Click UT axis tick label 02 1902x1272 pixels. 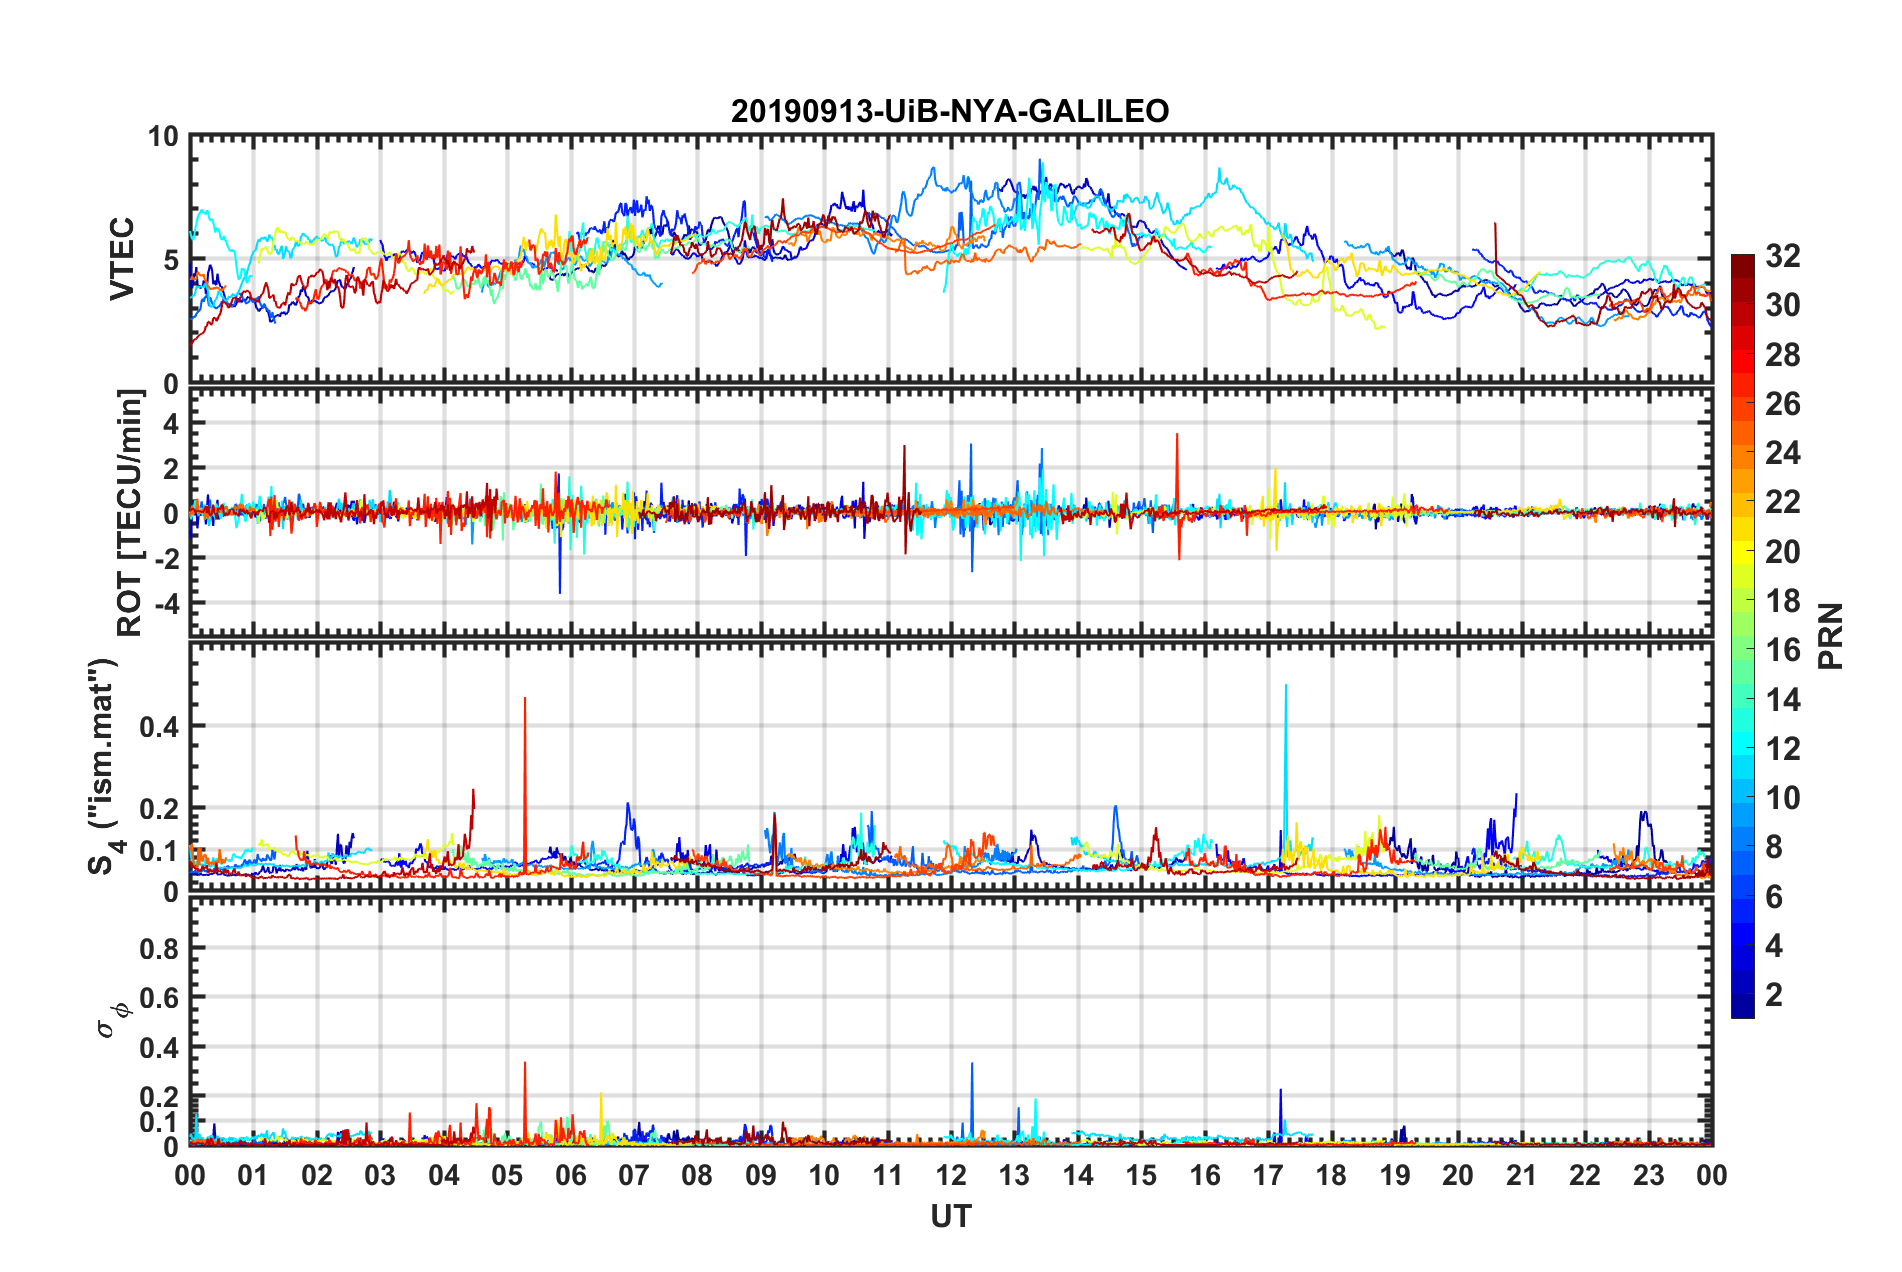click(317, 1175)
